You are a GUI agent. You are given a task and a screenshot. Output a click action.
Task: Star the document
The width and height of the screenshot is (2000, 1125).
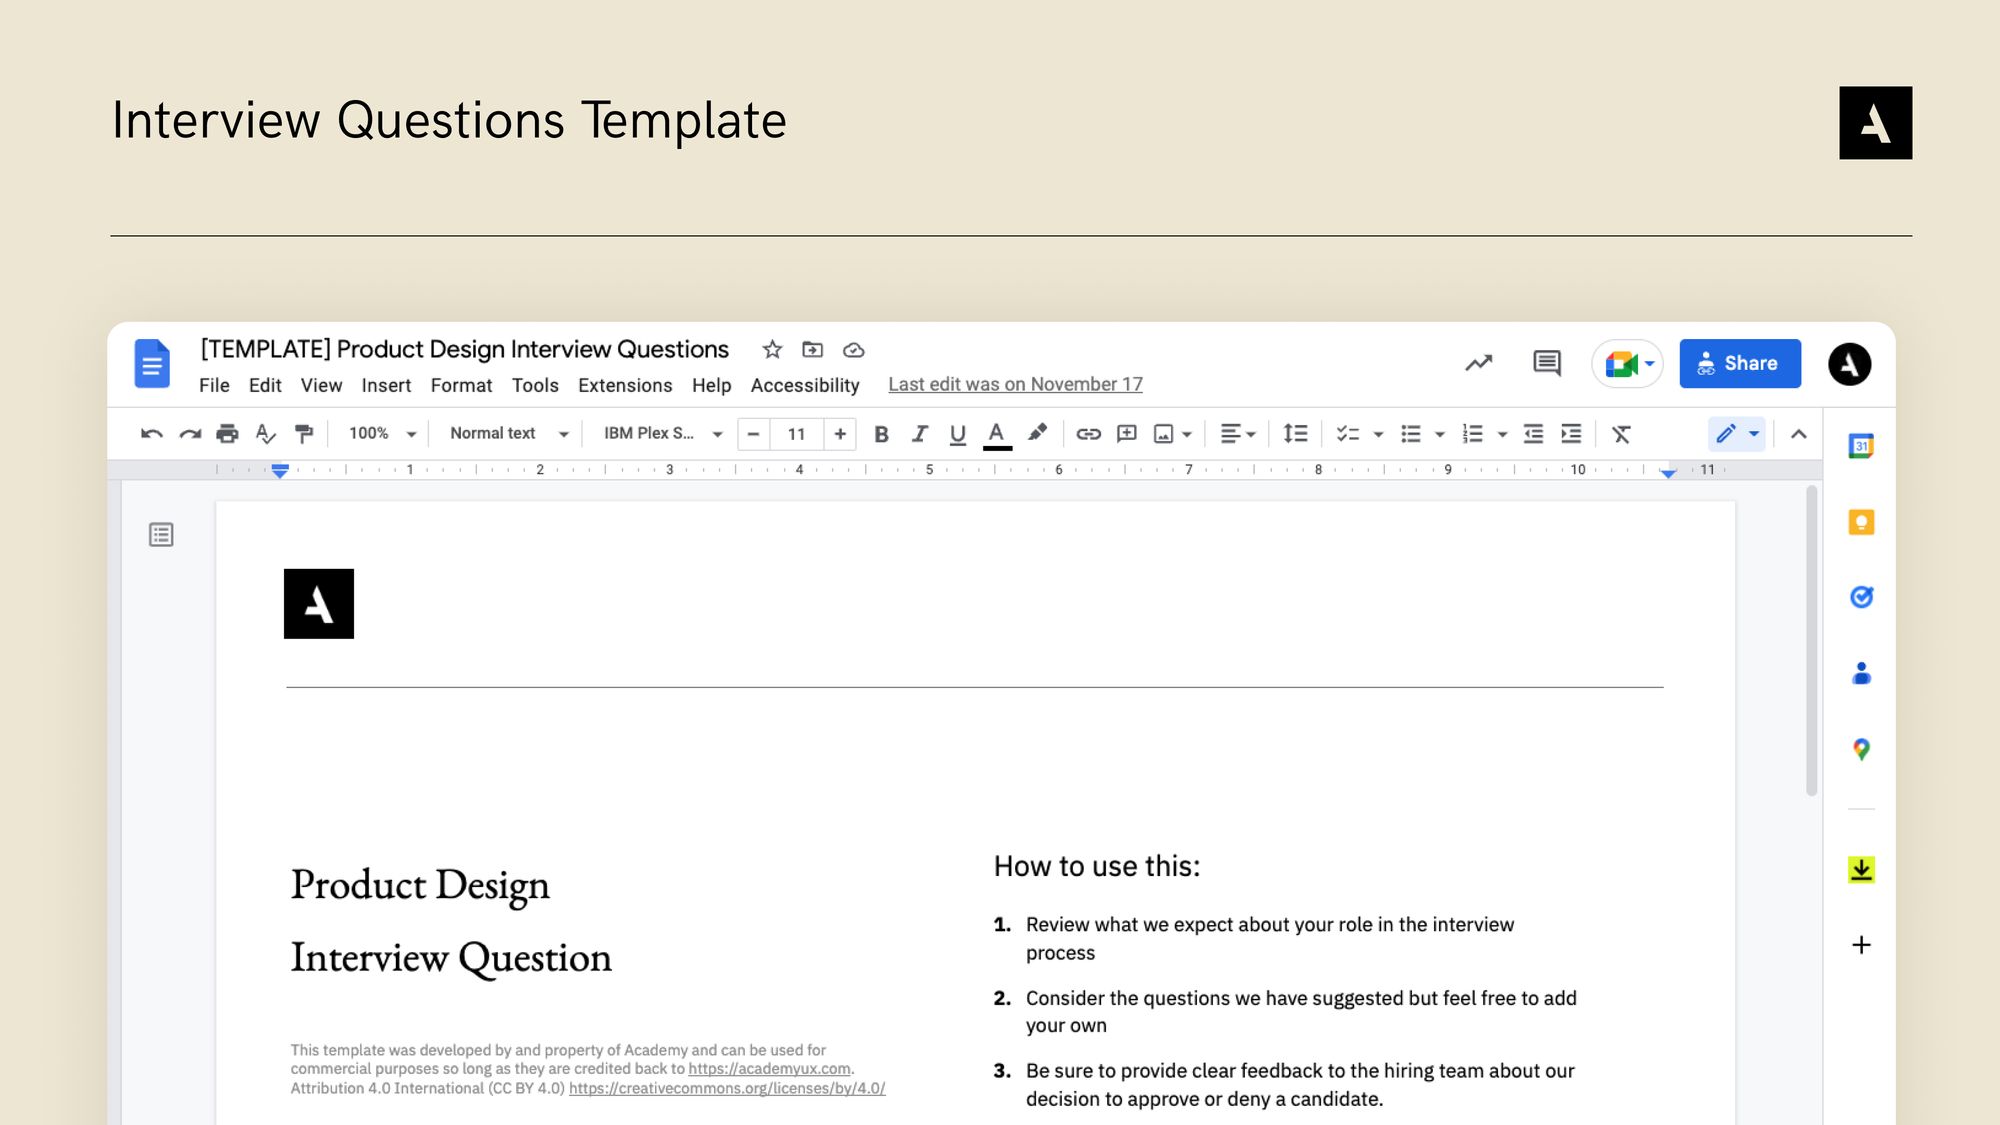771,349
